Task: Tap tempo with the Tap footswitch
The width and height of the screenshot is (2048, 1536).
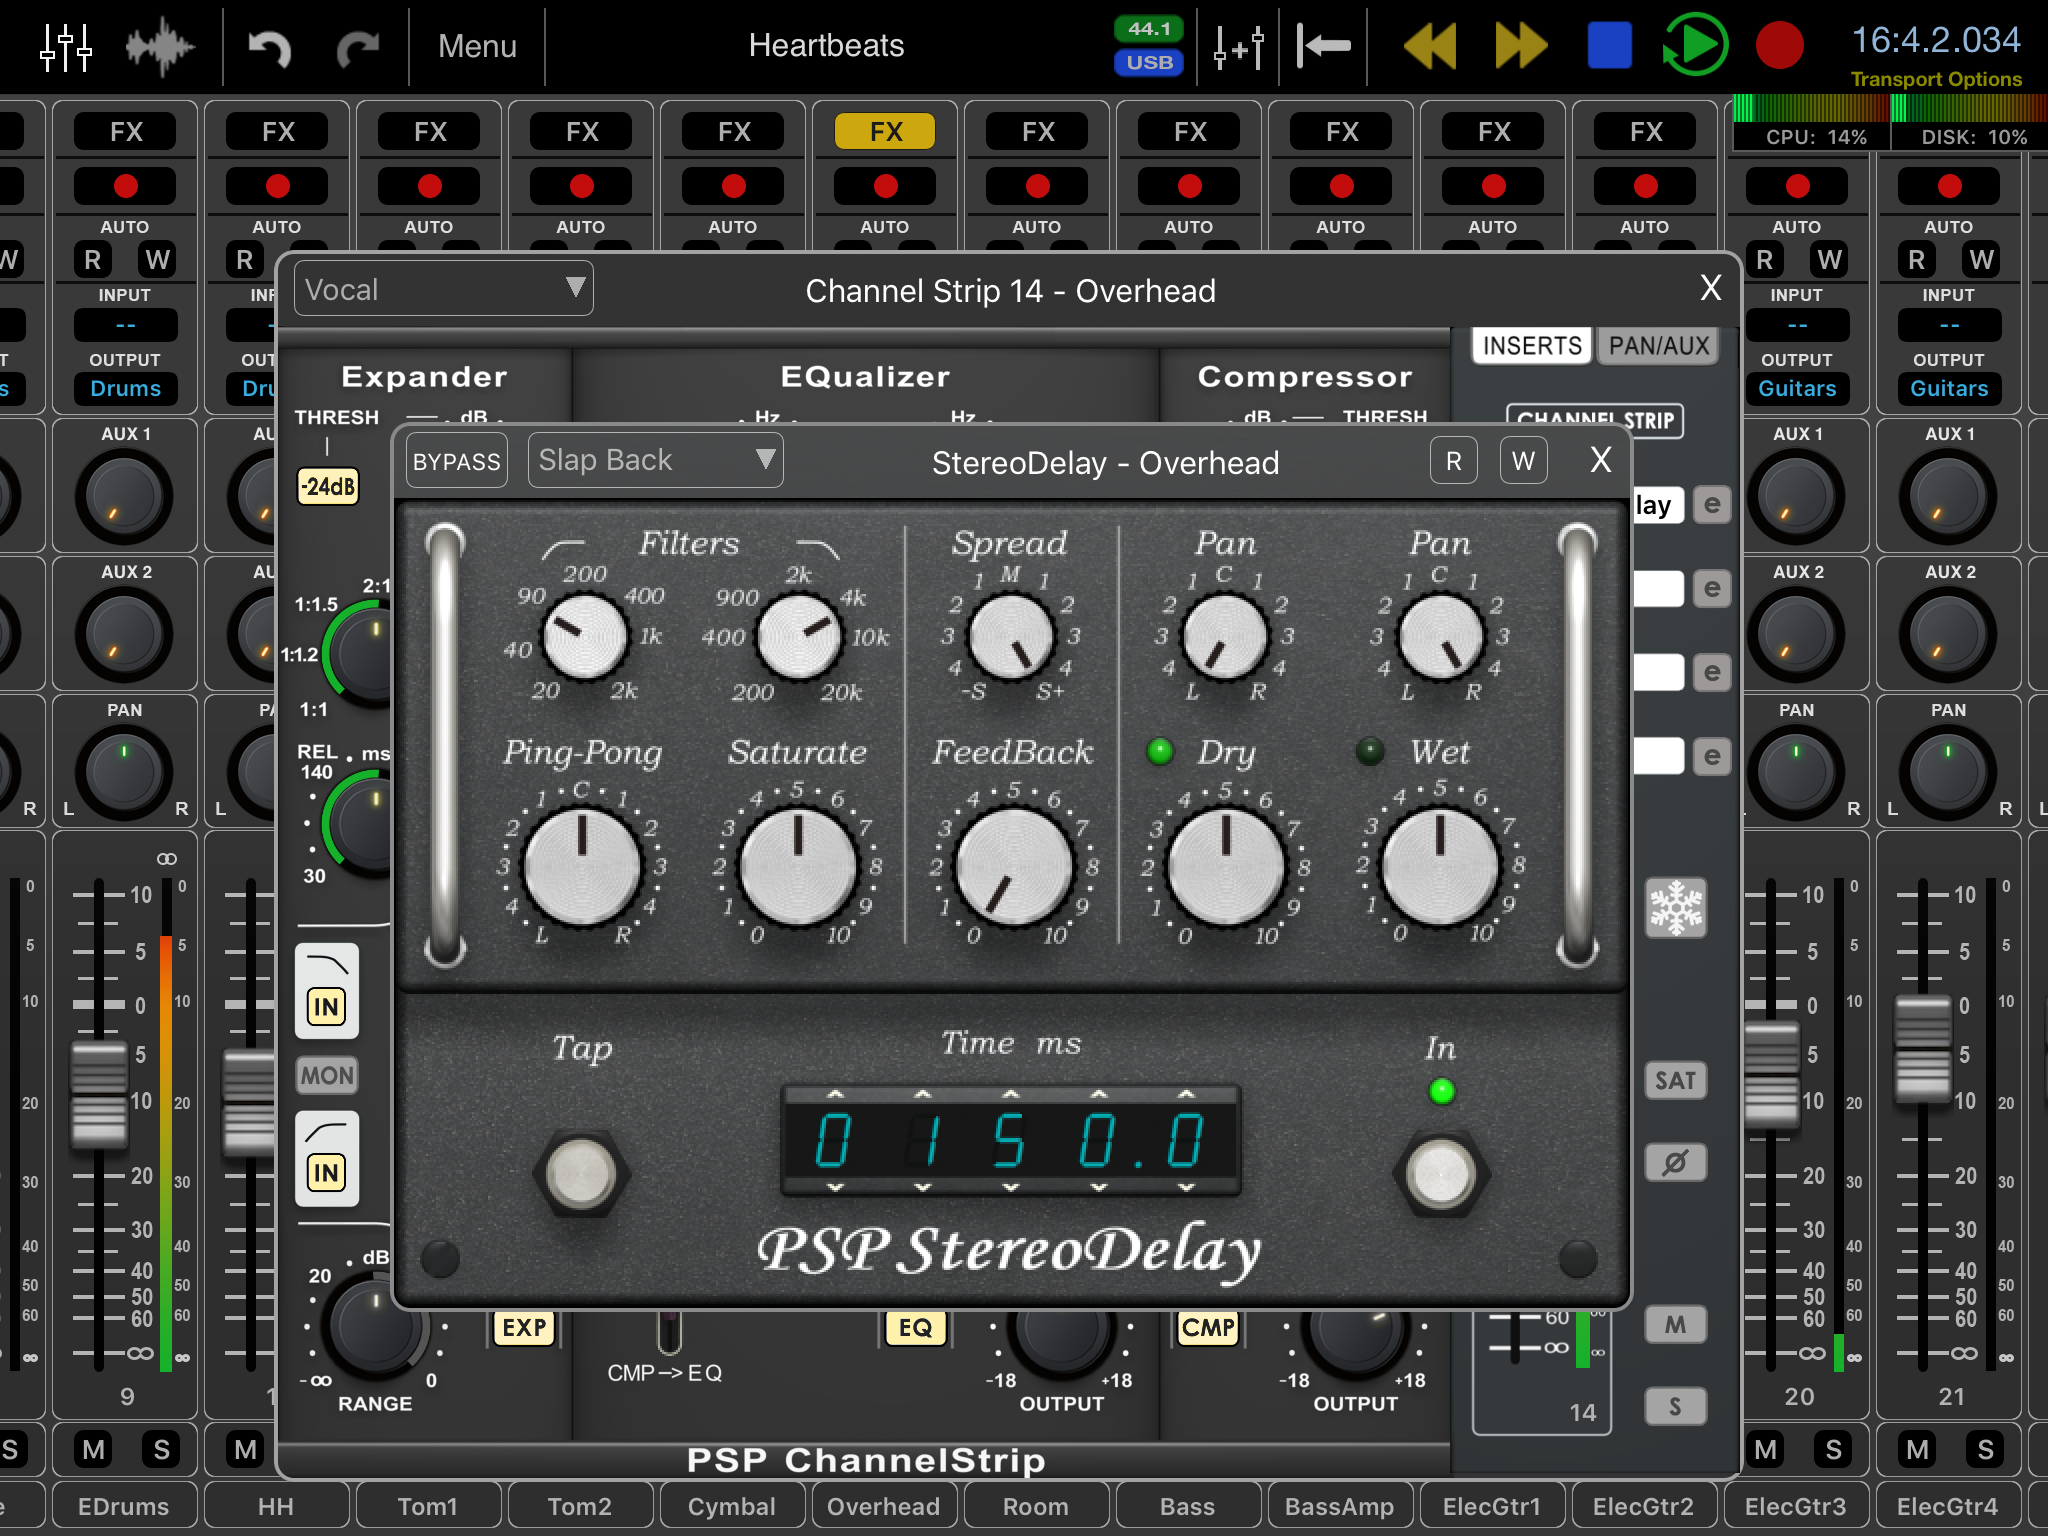Action: tap(581, 1173)
